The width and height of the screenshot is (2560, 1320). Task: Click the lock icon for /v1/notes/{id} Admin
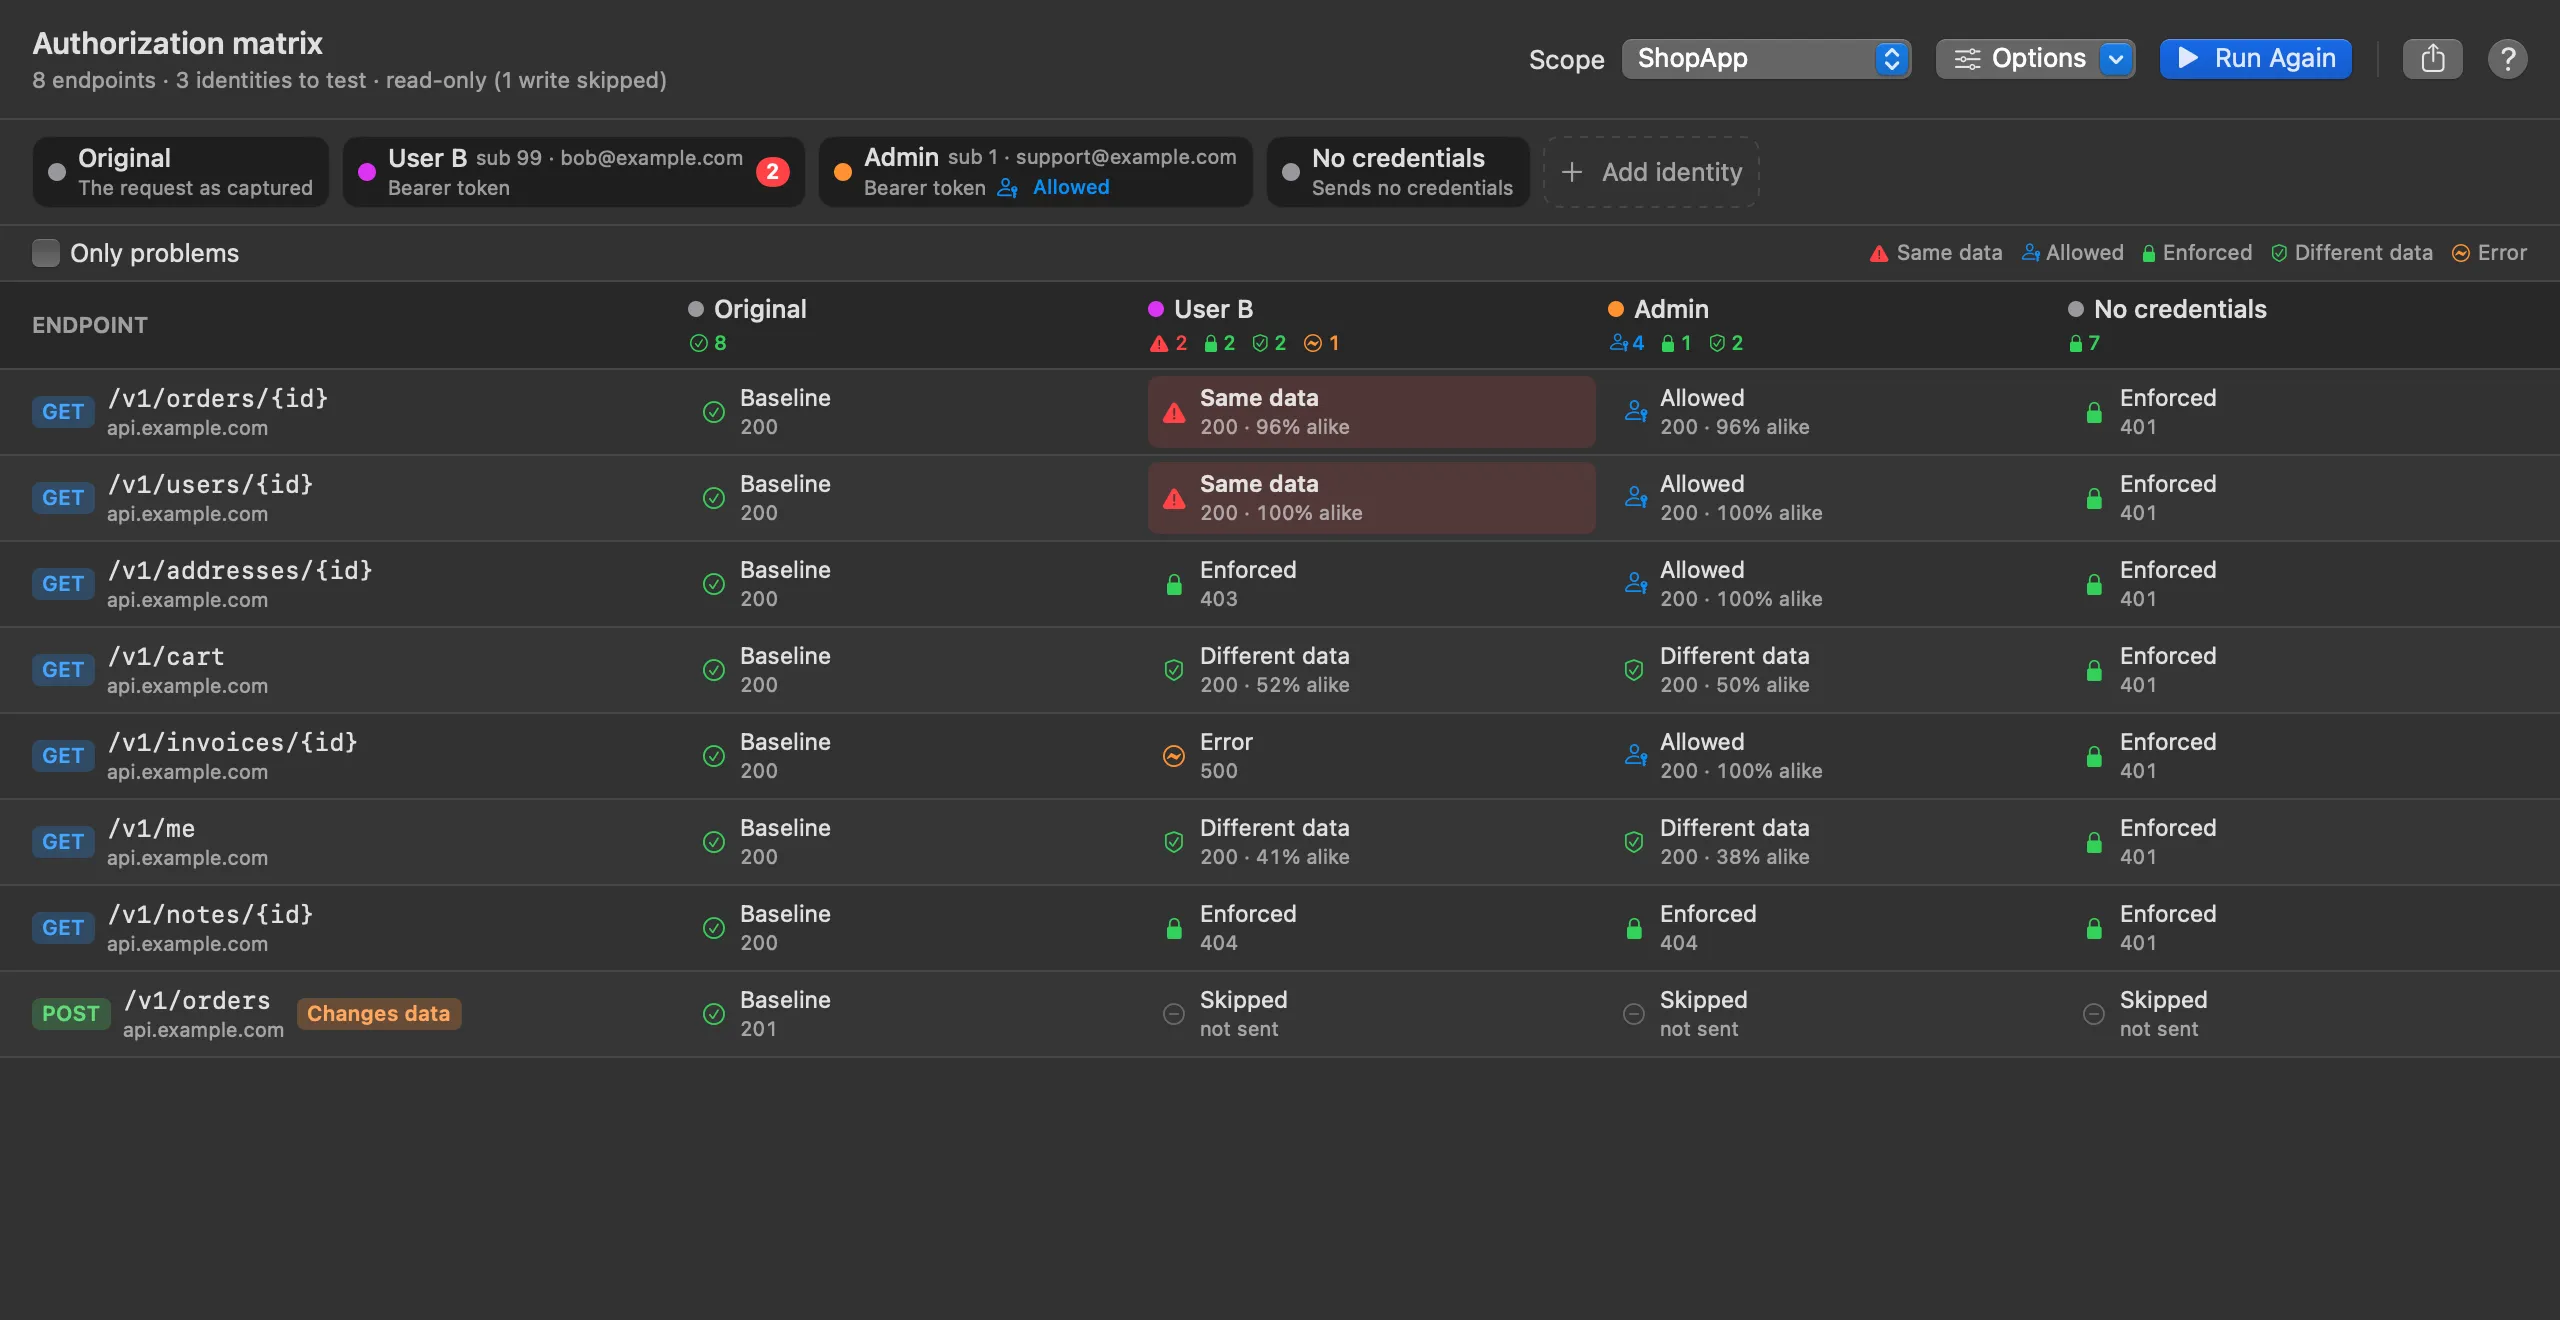[1634, 928]
